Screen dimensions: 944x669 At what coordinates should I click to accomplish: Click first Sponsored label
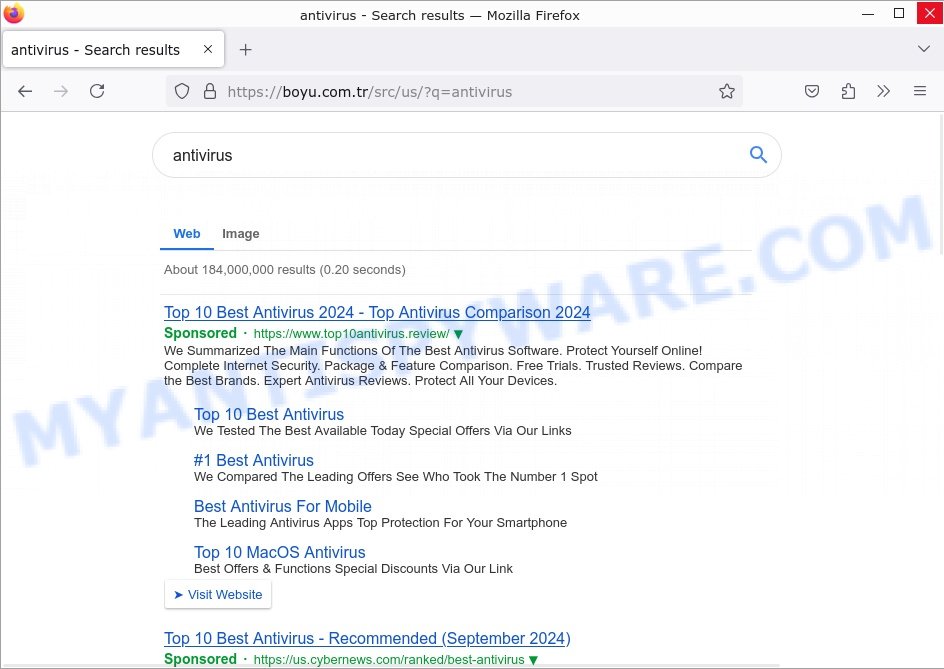coord(200,333)
